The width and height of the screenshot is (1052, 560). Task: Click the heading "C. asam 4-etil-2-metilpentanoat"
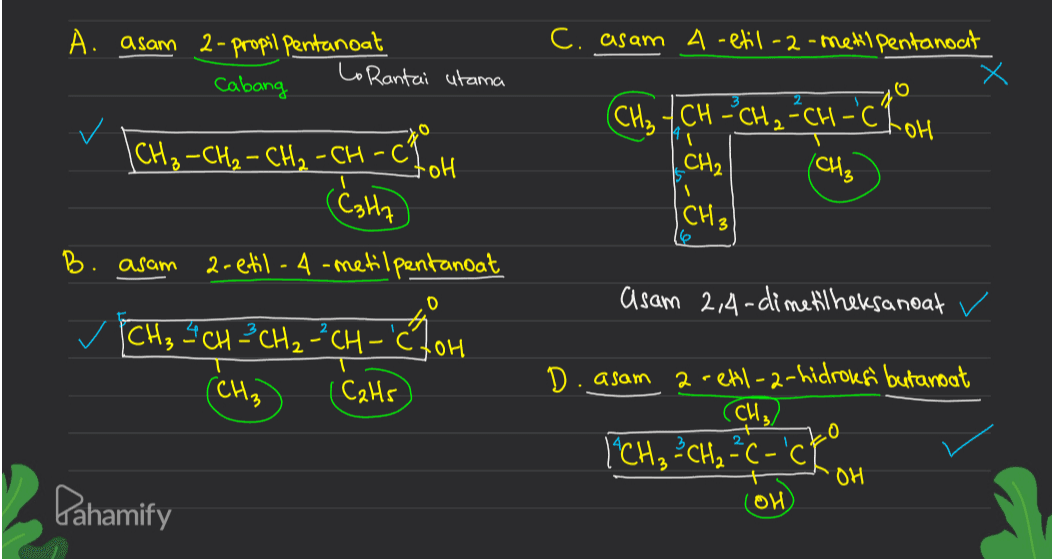[x=771, y=40]
